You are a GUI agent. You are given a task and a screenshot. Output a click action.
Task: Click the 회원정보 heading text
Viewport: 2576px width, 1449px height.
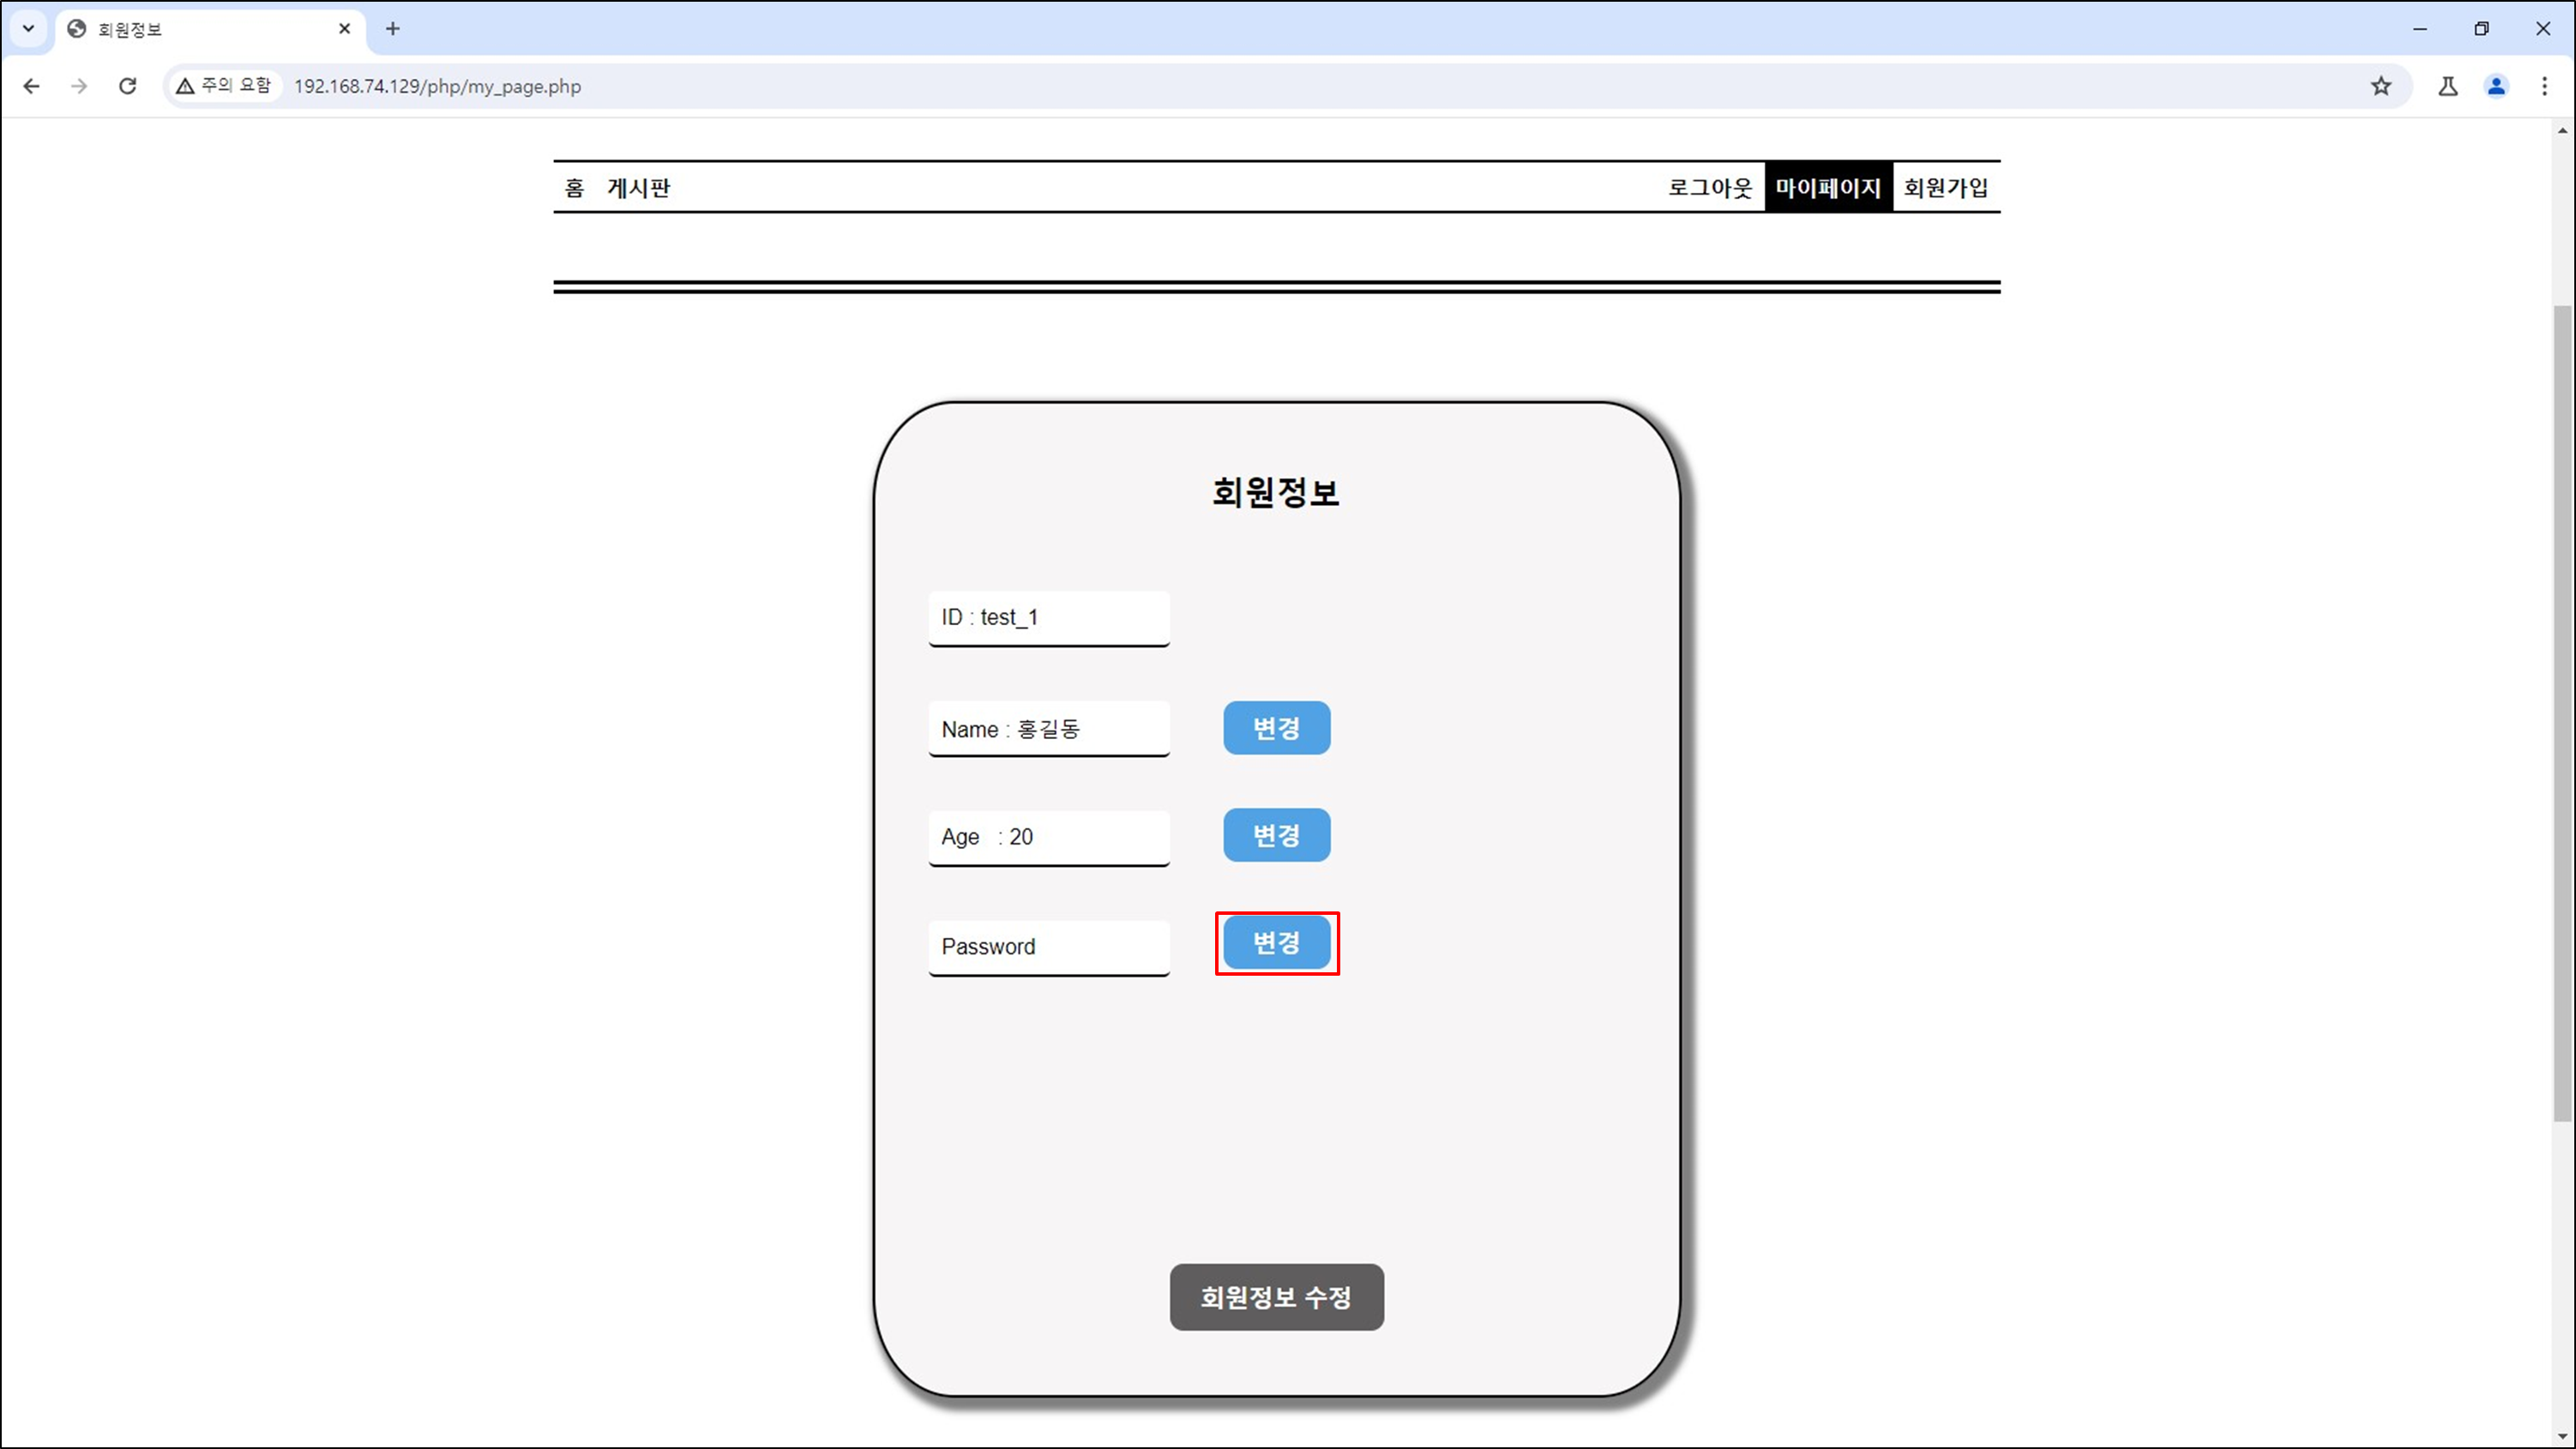(x=1276, y=492)
